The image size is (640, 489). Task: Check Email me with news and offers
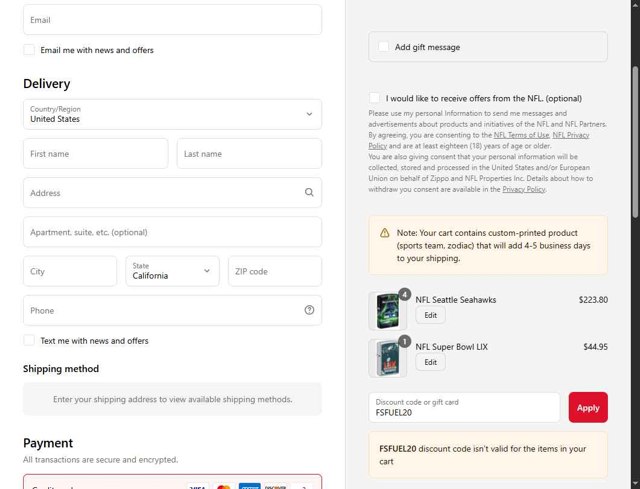[29, 50]
